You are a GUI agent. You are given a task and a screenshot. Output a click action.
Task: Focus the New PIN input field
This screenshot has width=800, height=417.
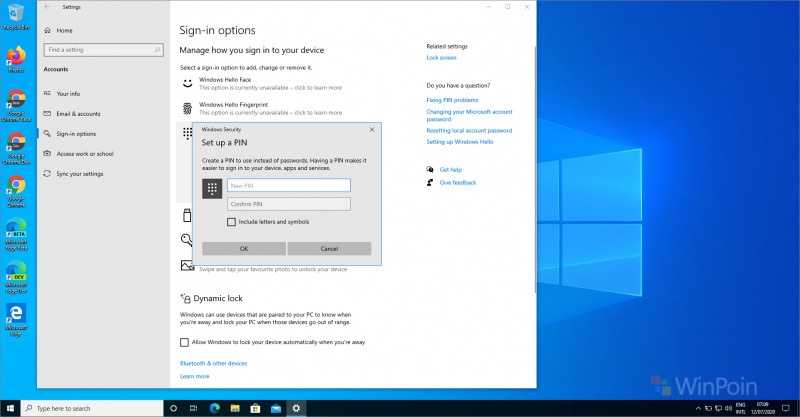click(x=289, y=185)
